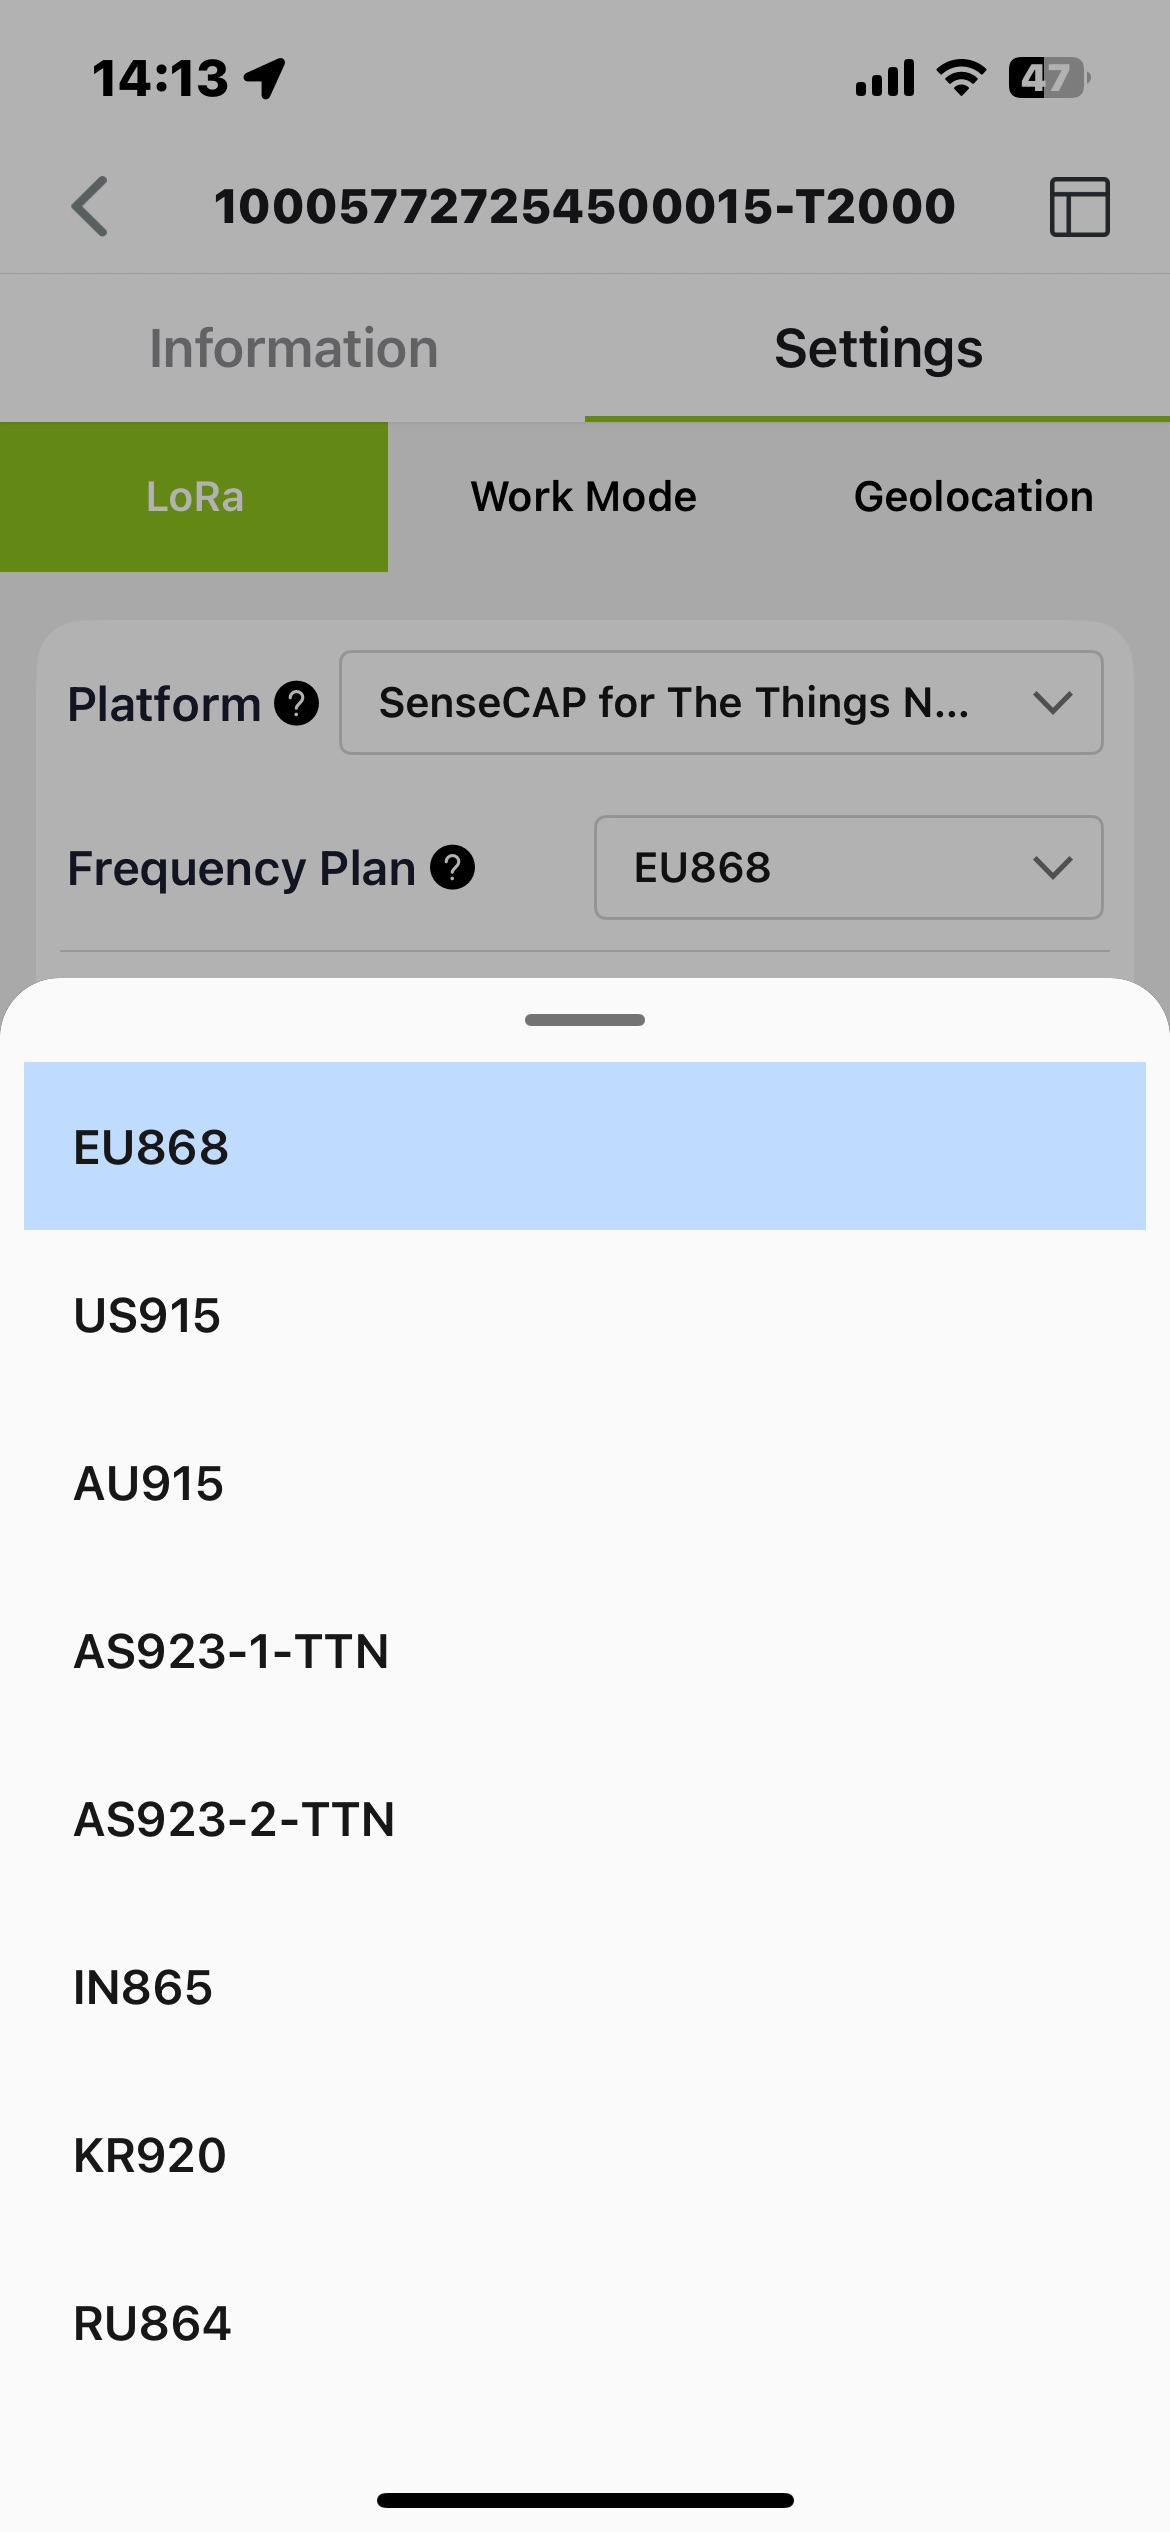Tap the back arrow icon
Viewport: 1170px width, 2532px height.
[90, 206]
